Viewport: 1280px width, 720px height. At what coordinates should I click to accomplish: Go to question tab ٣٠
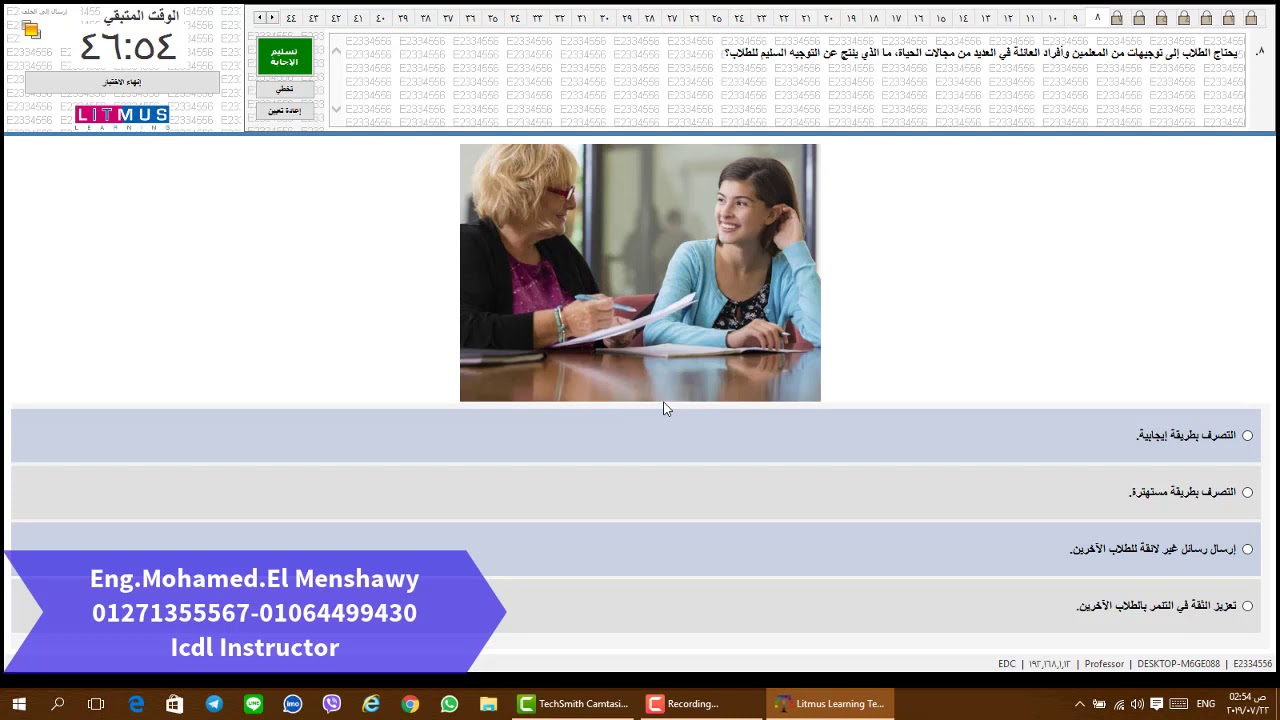point(604,18)
